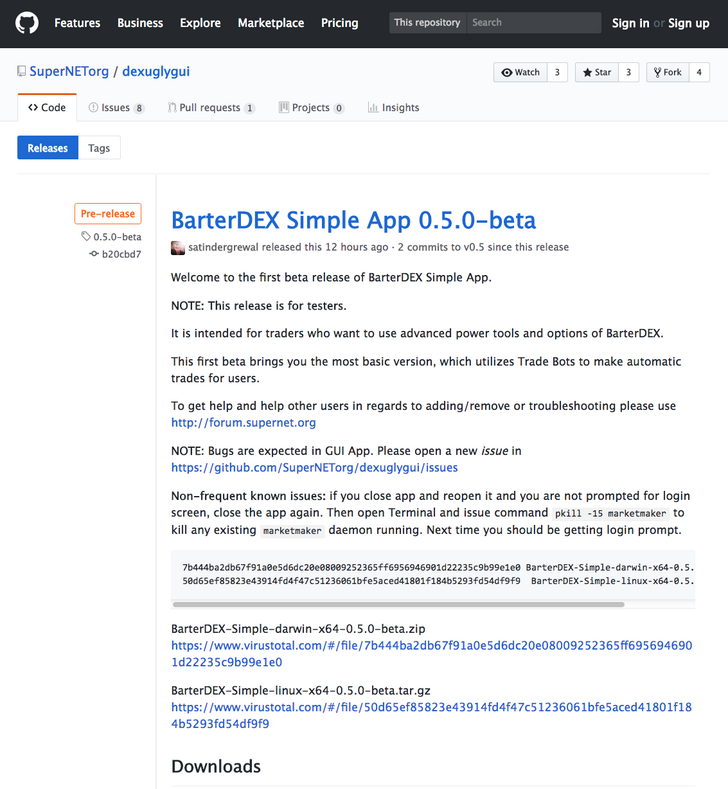This screenshot has width=728, height=789.
Task: View the watchers count of 3
Action: 557,72
